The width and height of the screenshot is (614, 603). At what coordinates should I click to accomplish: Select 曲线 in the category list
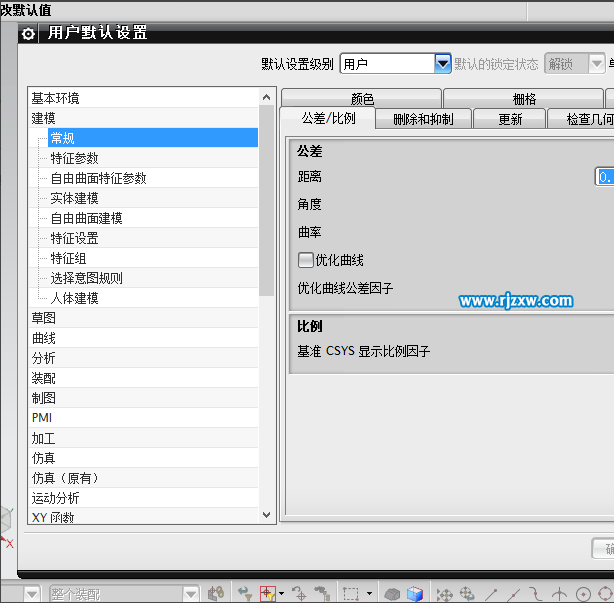[x=143, y=338]
